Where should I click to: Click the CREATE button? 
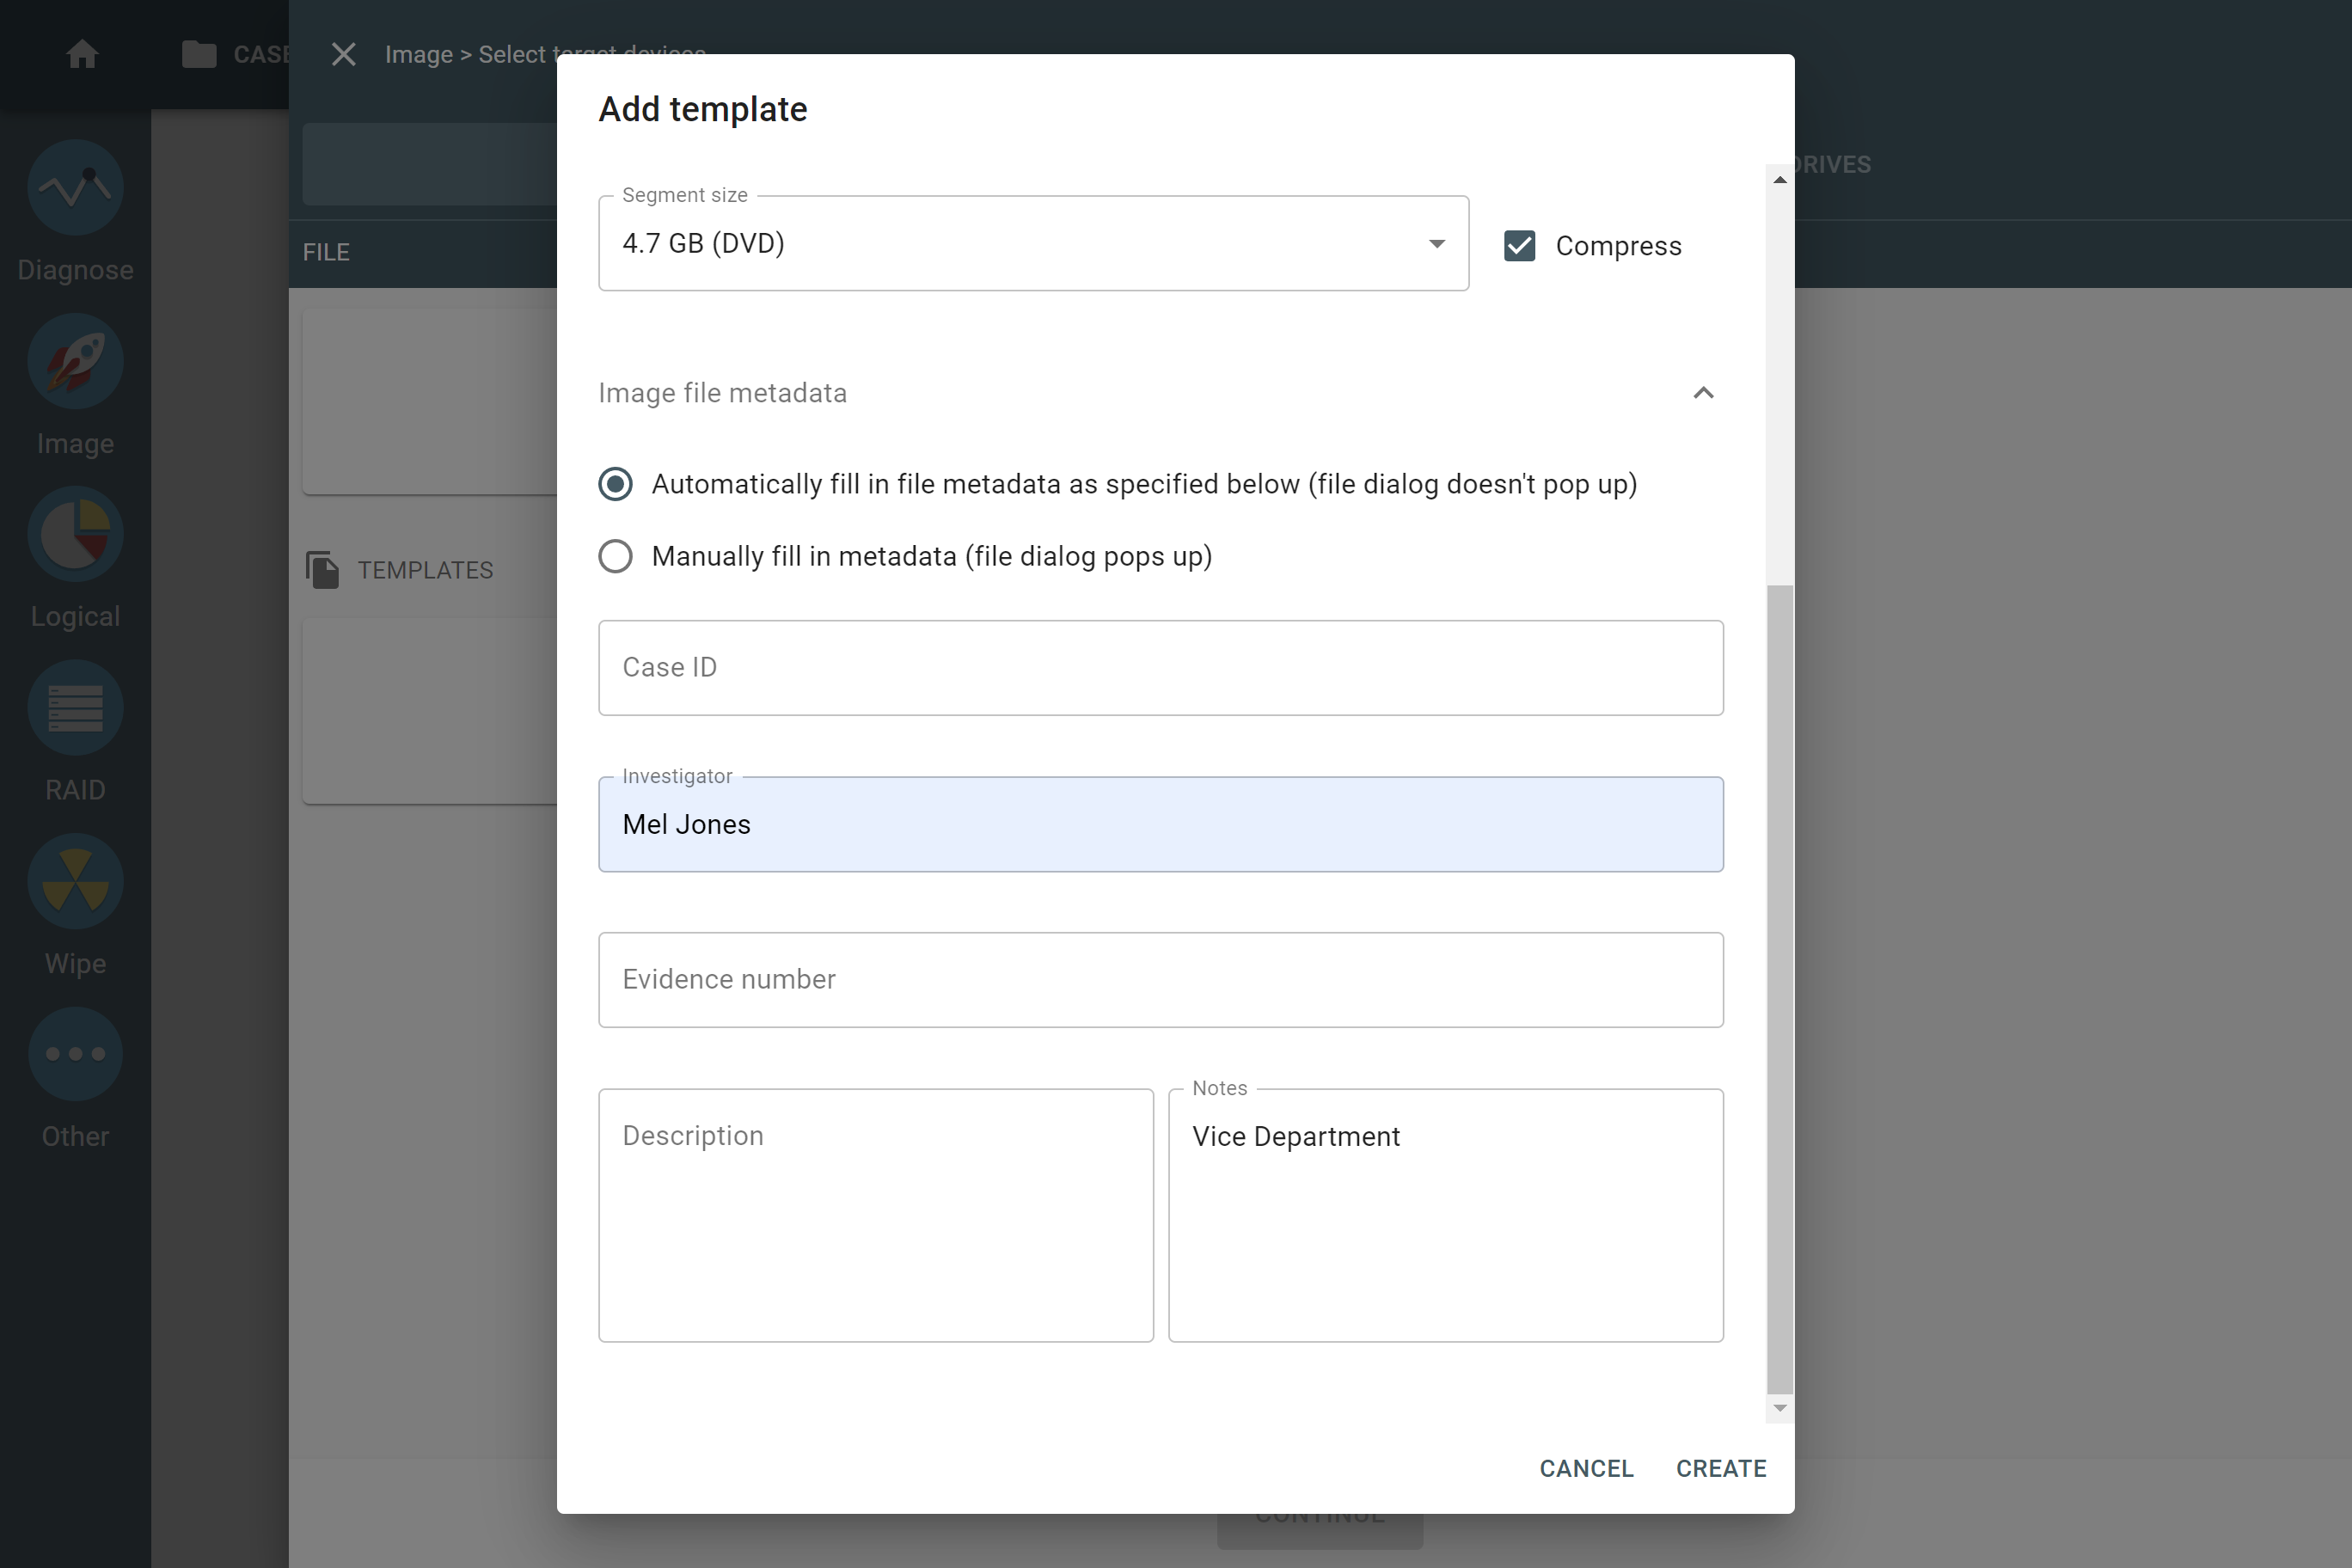point(1722,1468)
